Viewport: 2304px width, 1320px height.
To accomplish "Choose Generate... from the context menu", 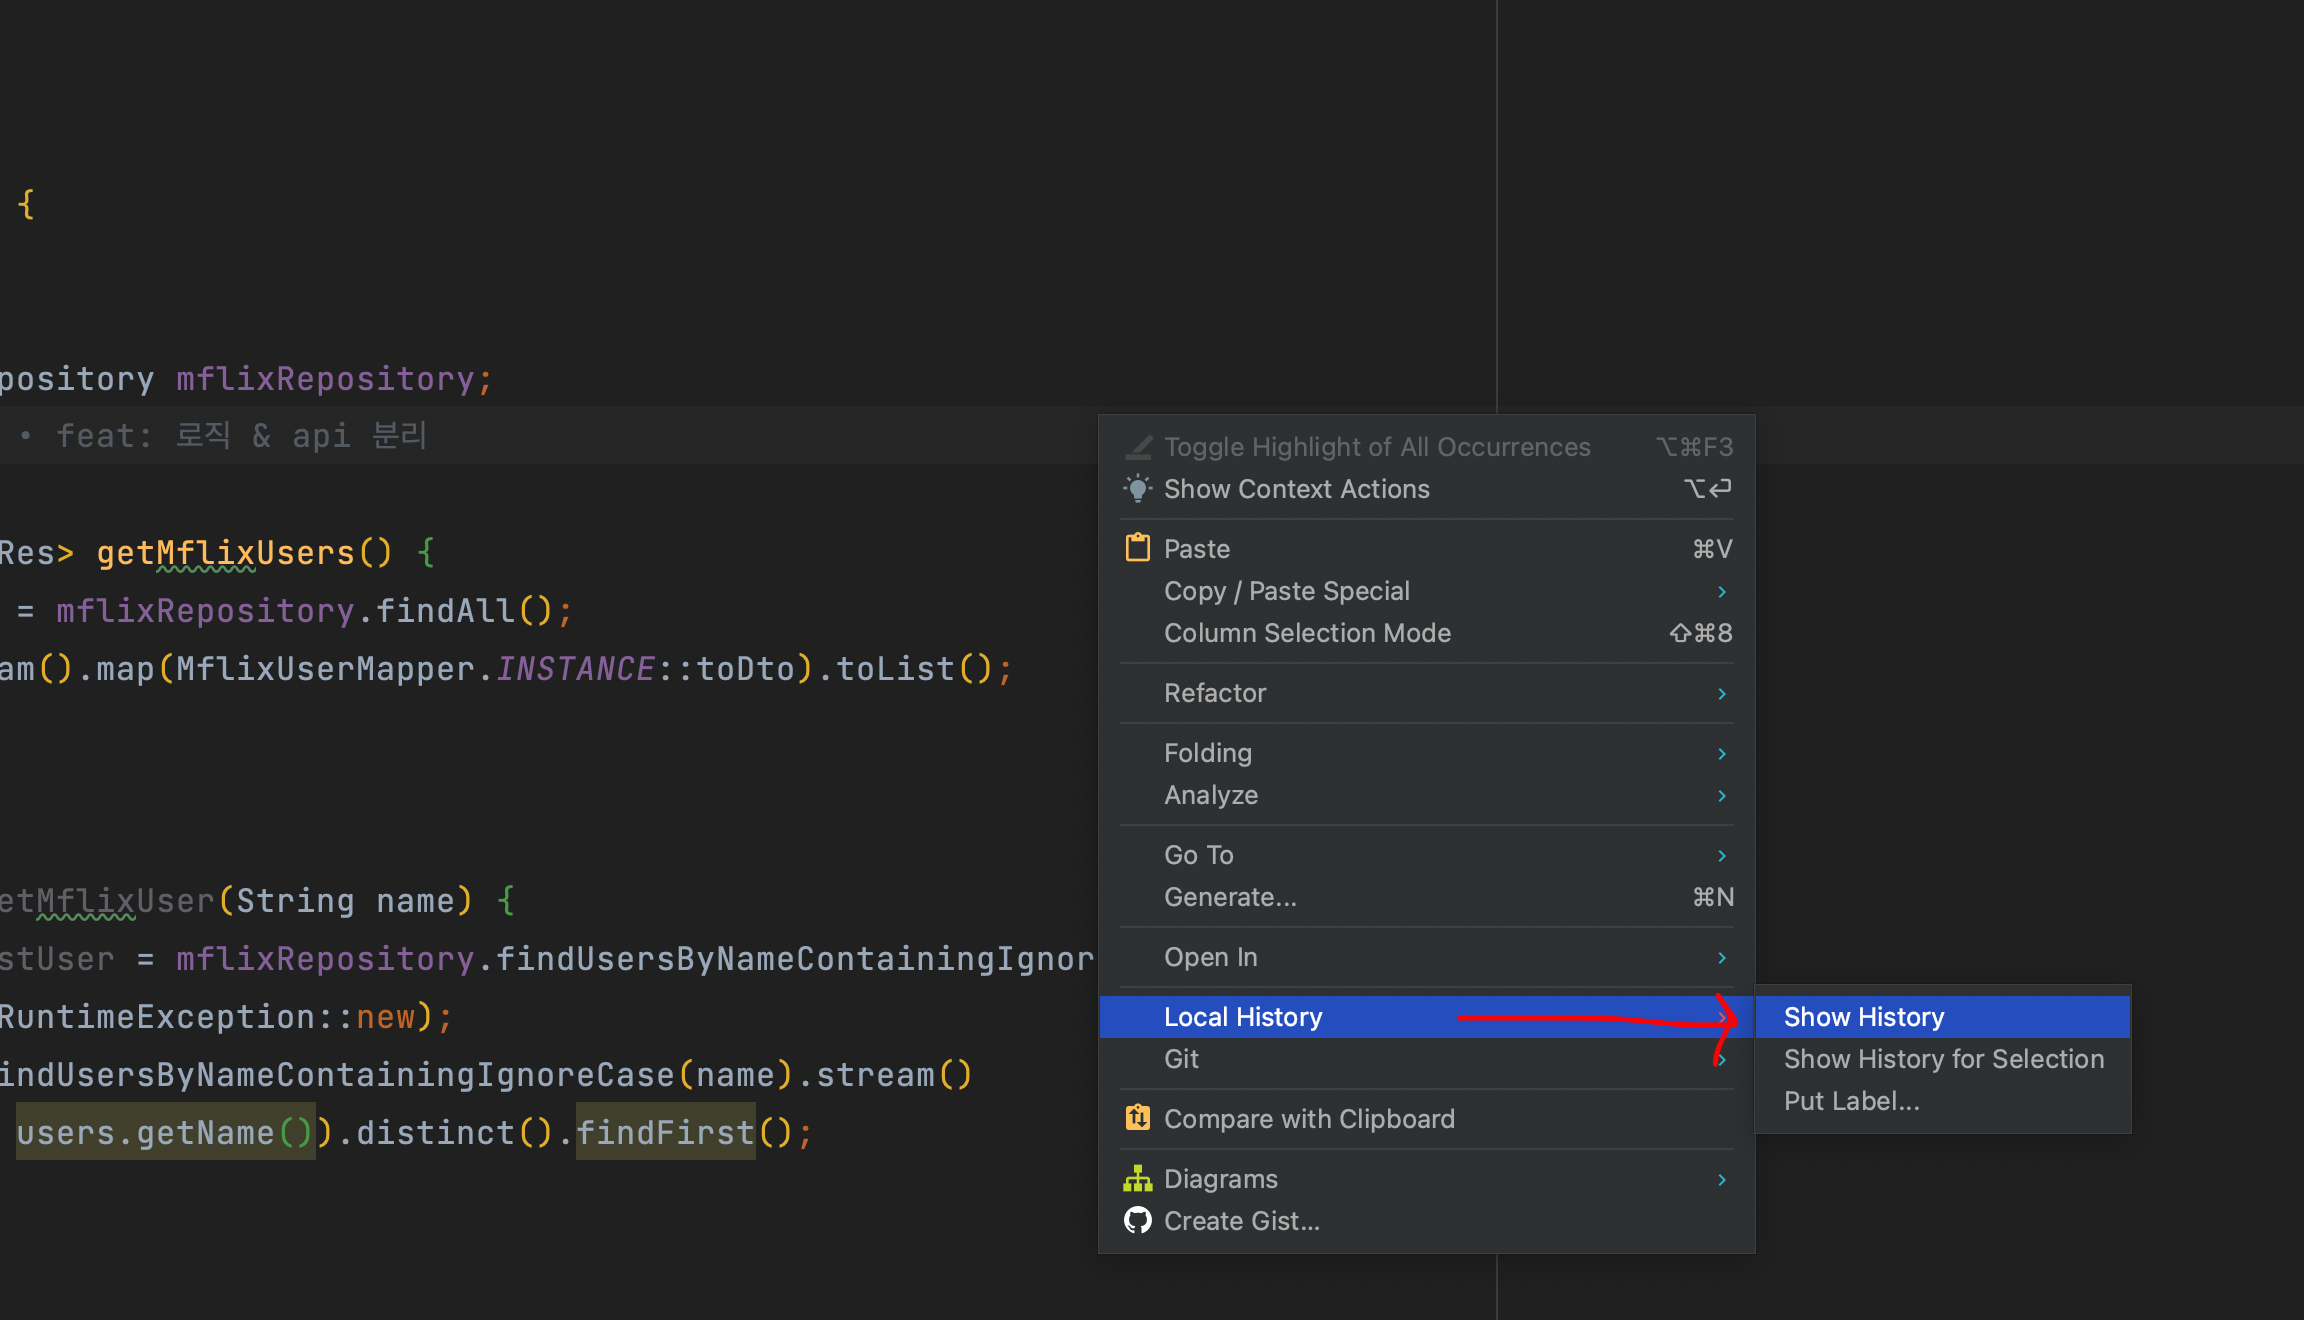I will (x=1230, y=897).
